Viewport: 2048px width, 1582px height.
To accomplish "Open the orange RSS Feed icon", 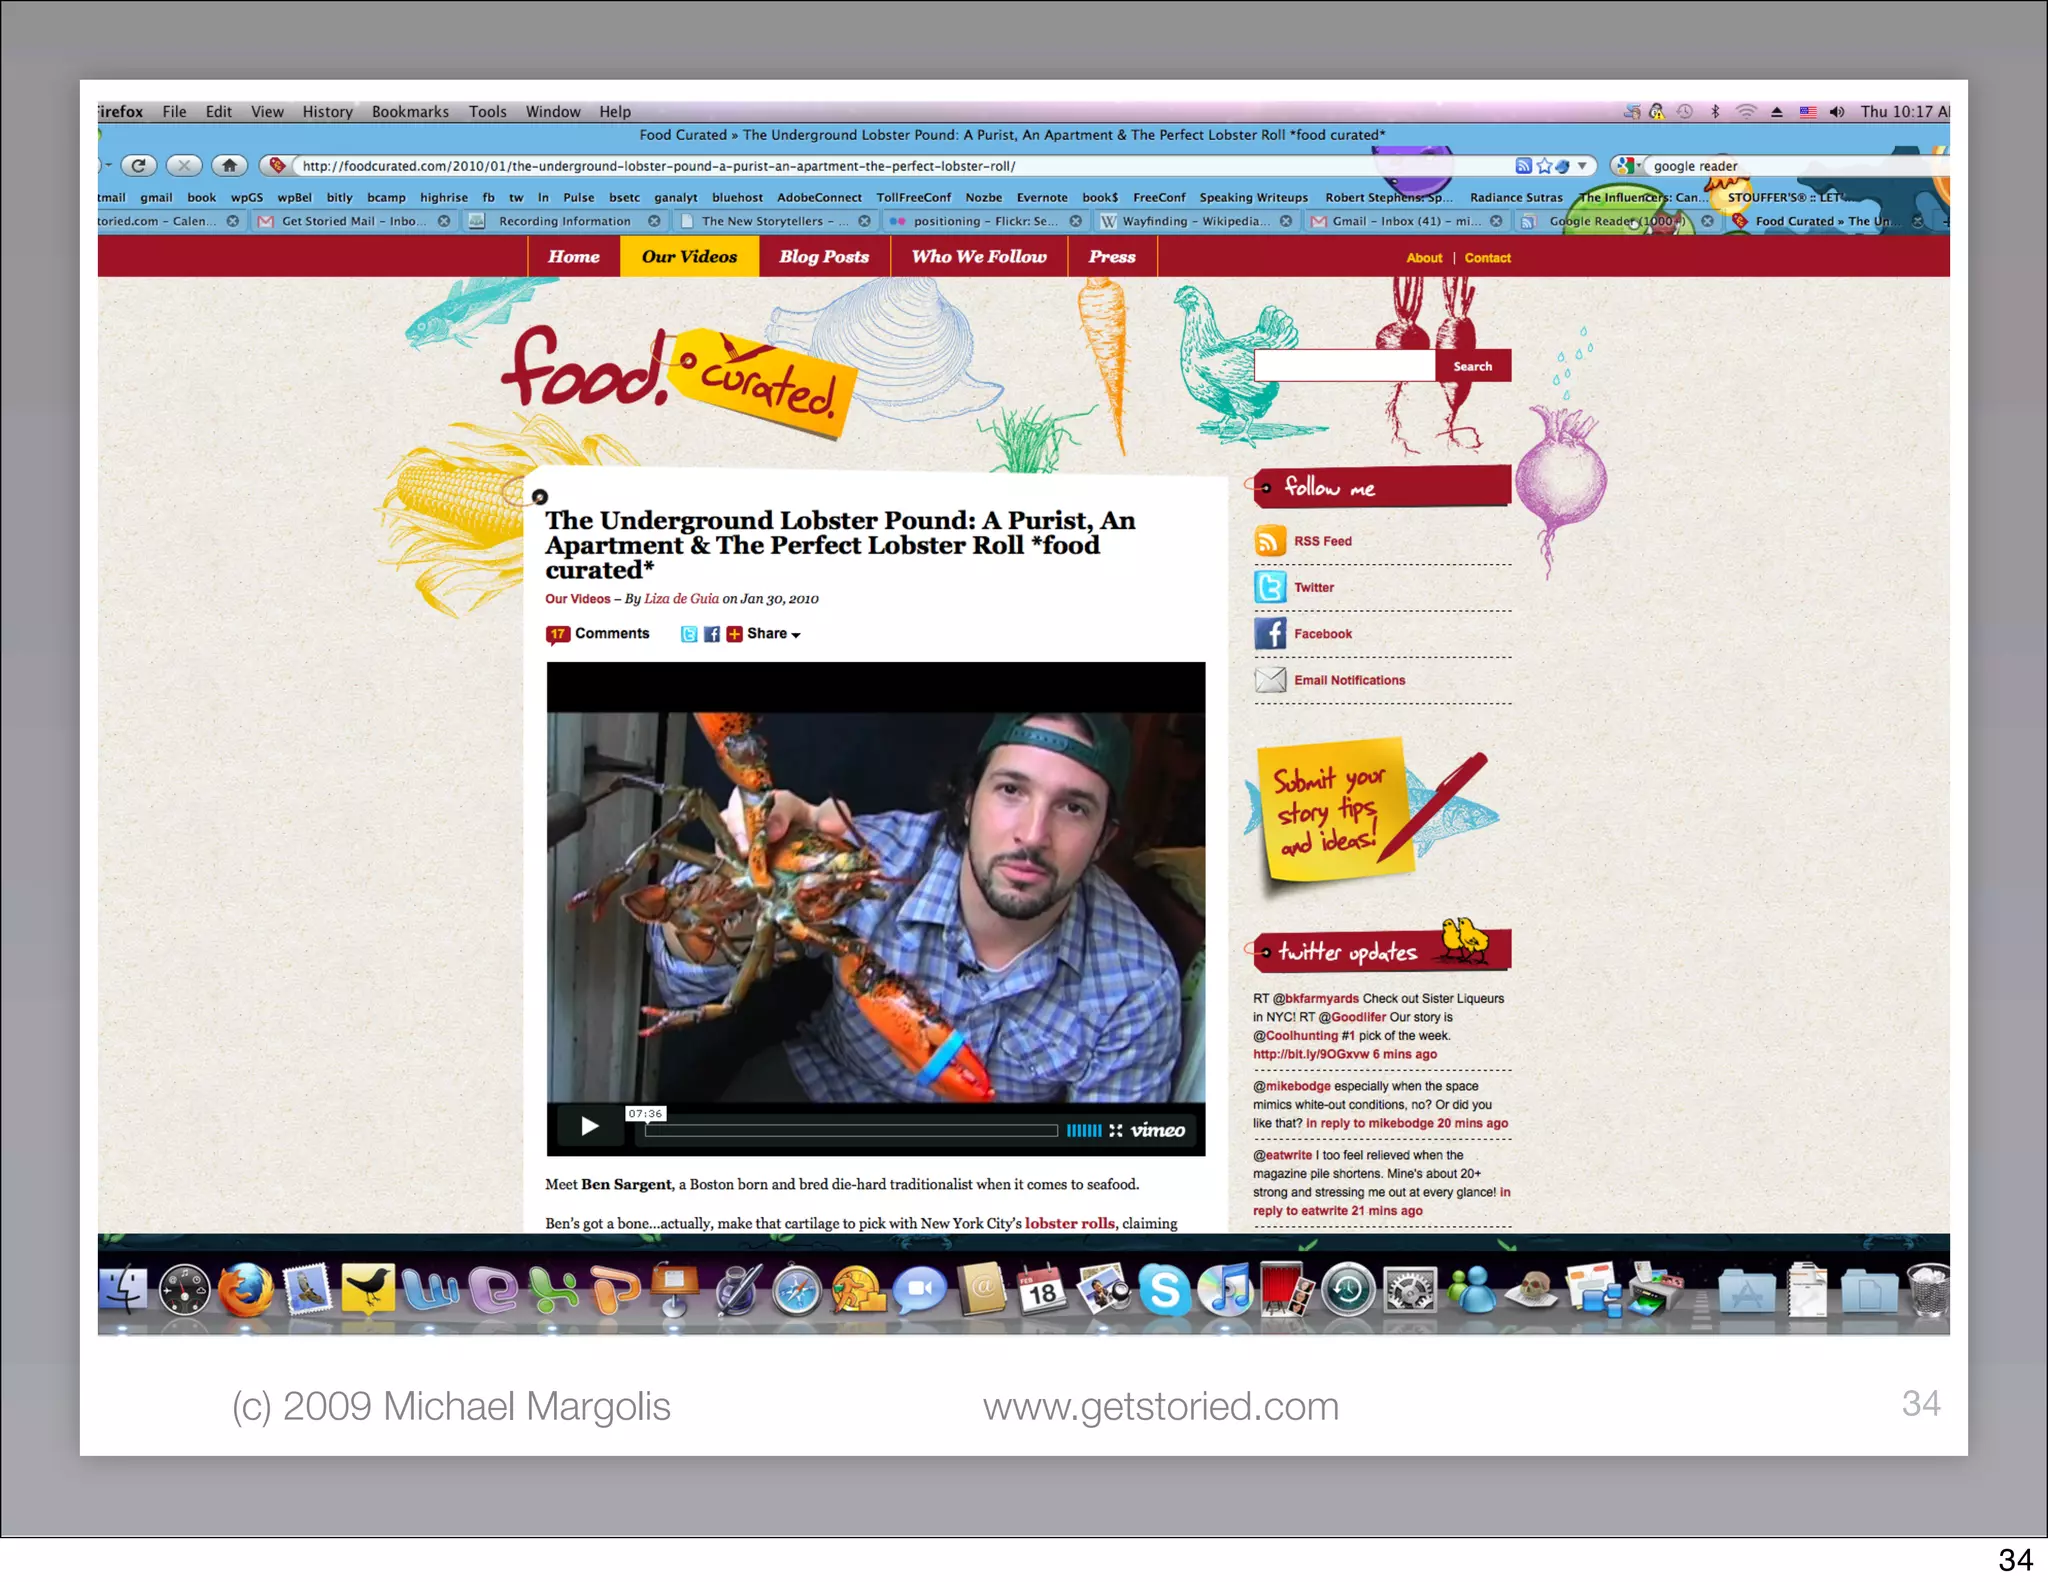I will (1270, 541).
